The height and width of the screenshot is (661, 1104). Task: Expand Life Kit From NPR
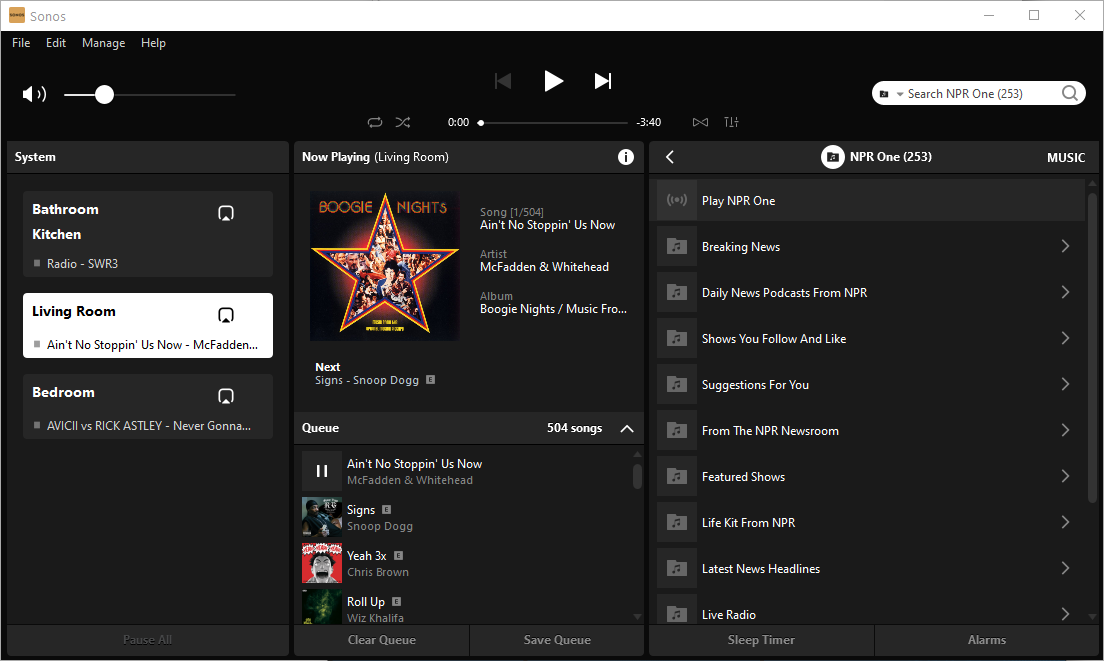tap(1065, 522)
